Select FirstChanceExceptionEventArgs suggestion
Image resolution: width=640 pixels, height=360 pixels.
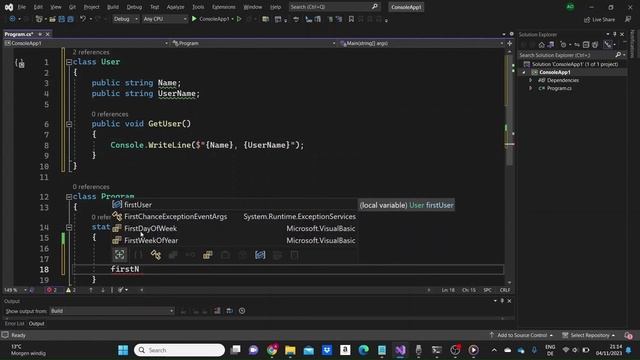tap(234, 216)
